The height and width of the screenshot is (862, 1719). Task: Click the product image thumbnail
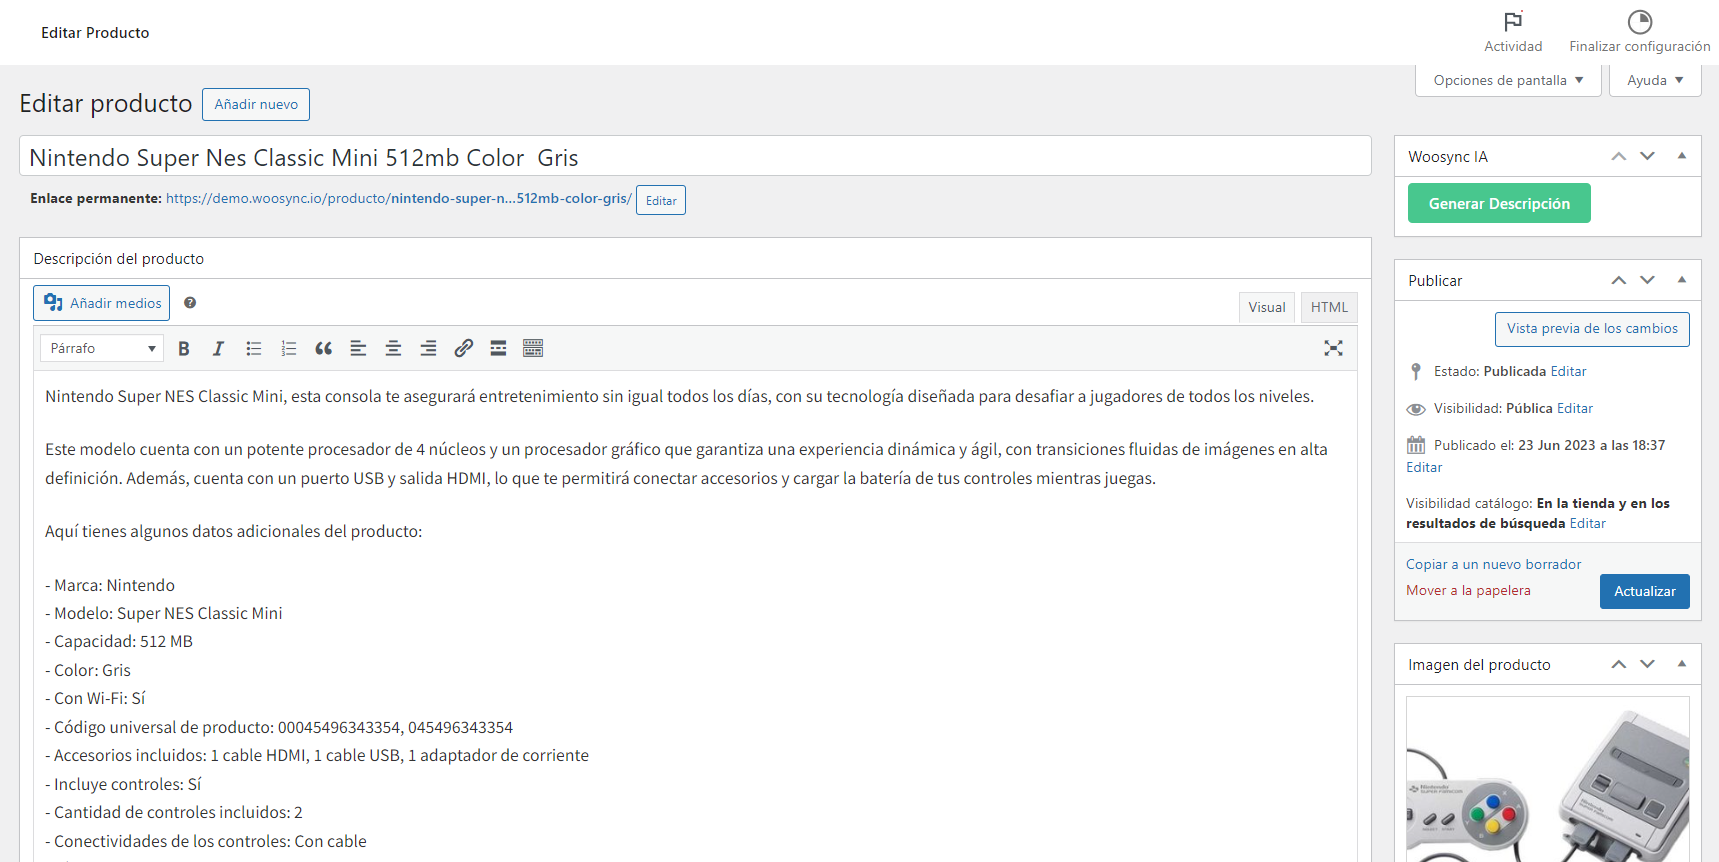[x=1548, y=779]
